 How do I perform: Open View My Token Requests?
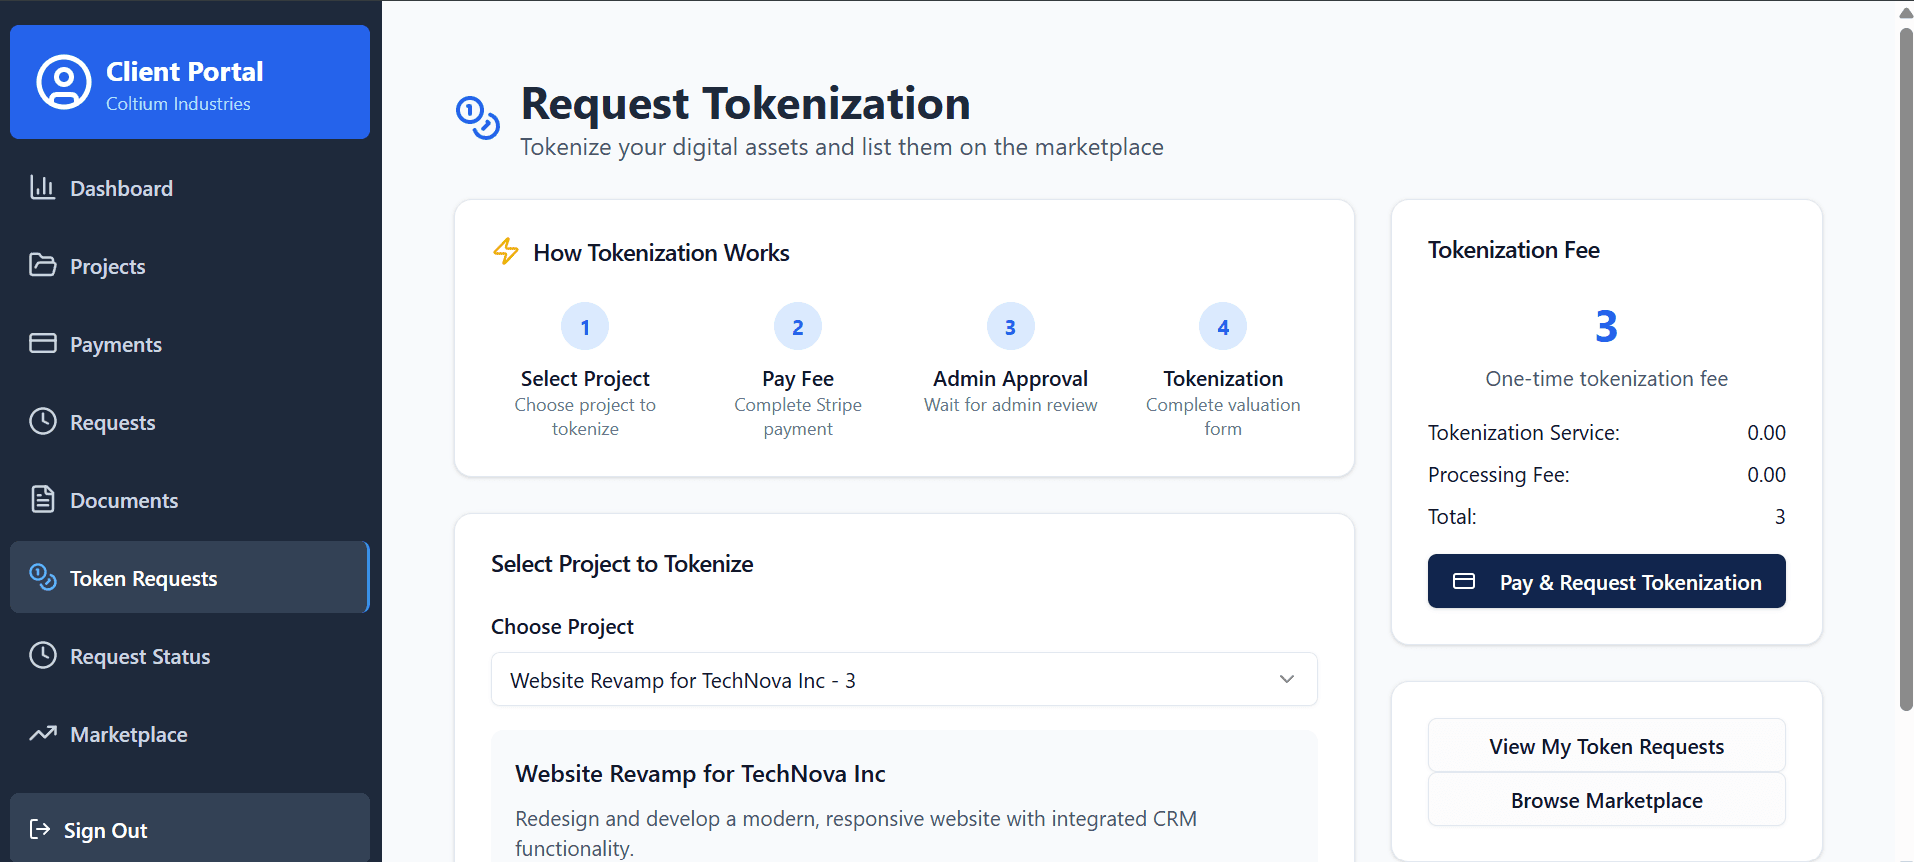pos(1606,745)
